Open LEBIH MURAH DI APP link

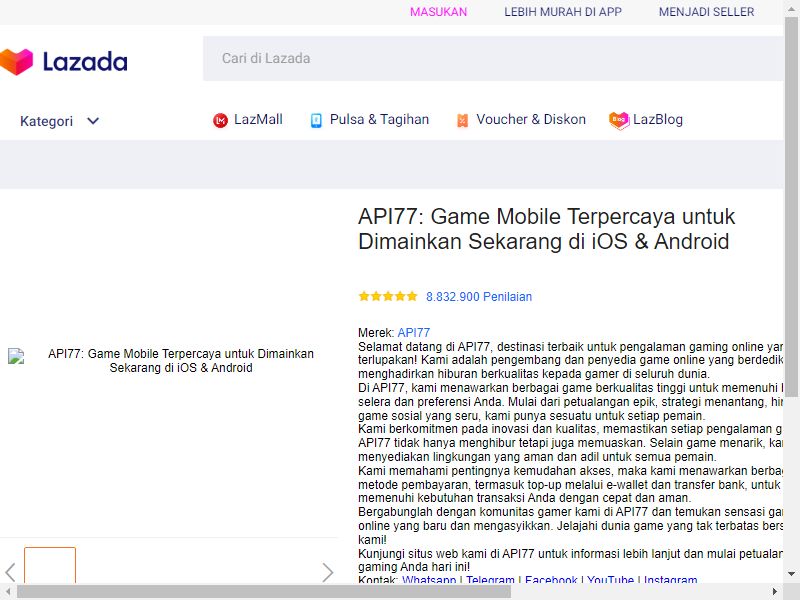point(563,12)
